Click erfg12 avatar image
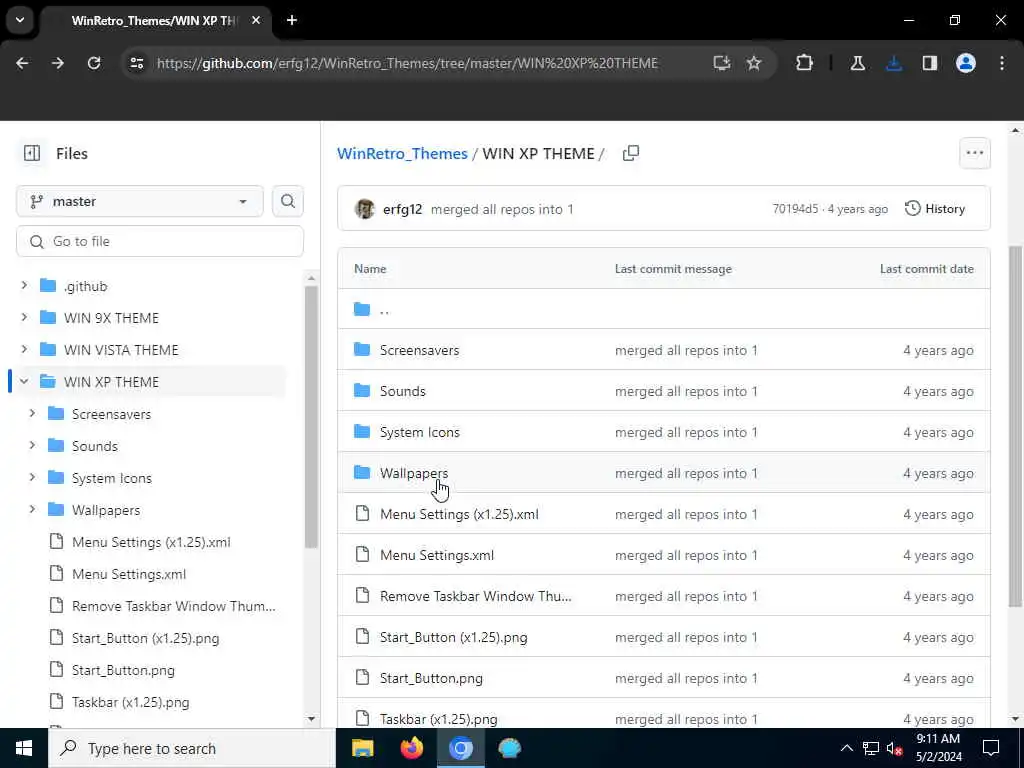 [x=364, y=209]
